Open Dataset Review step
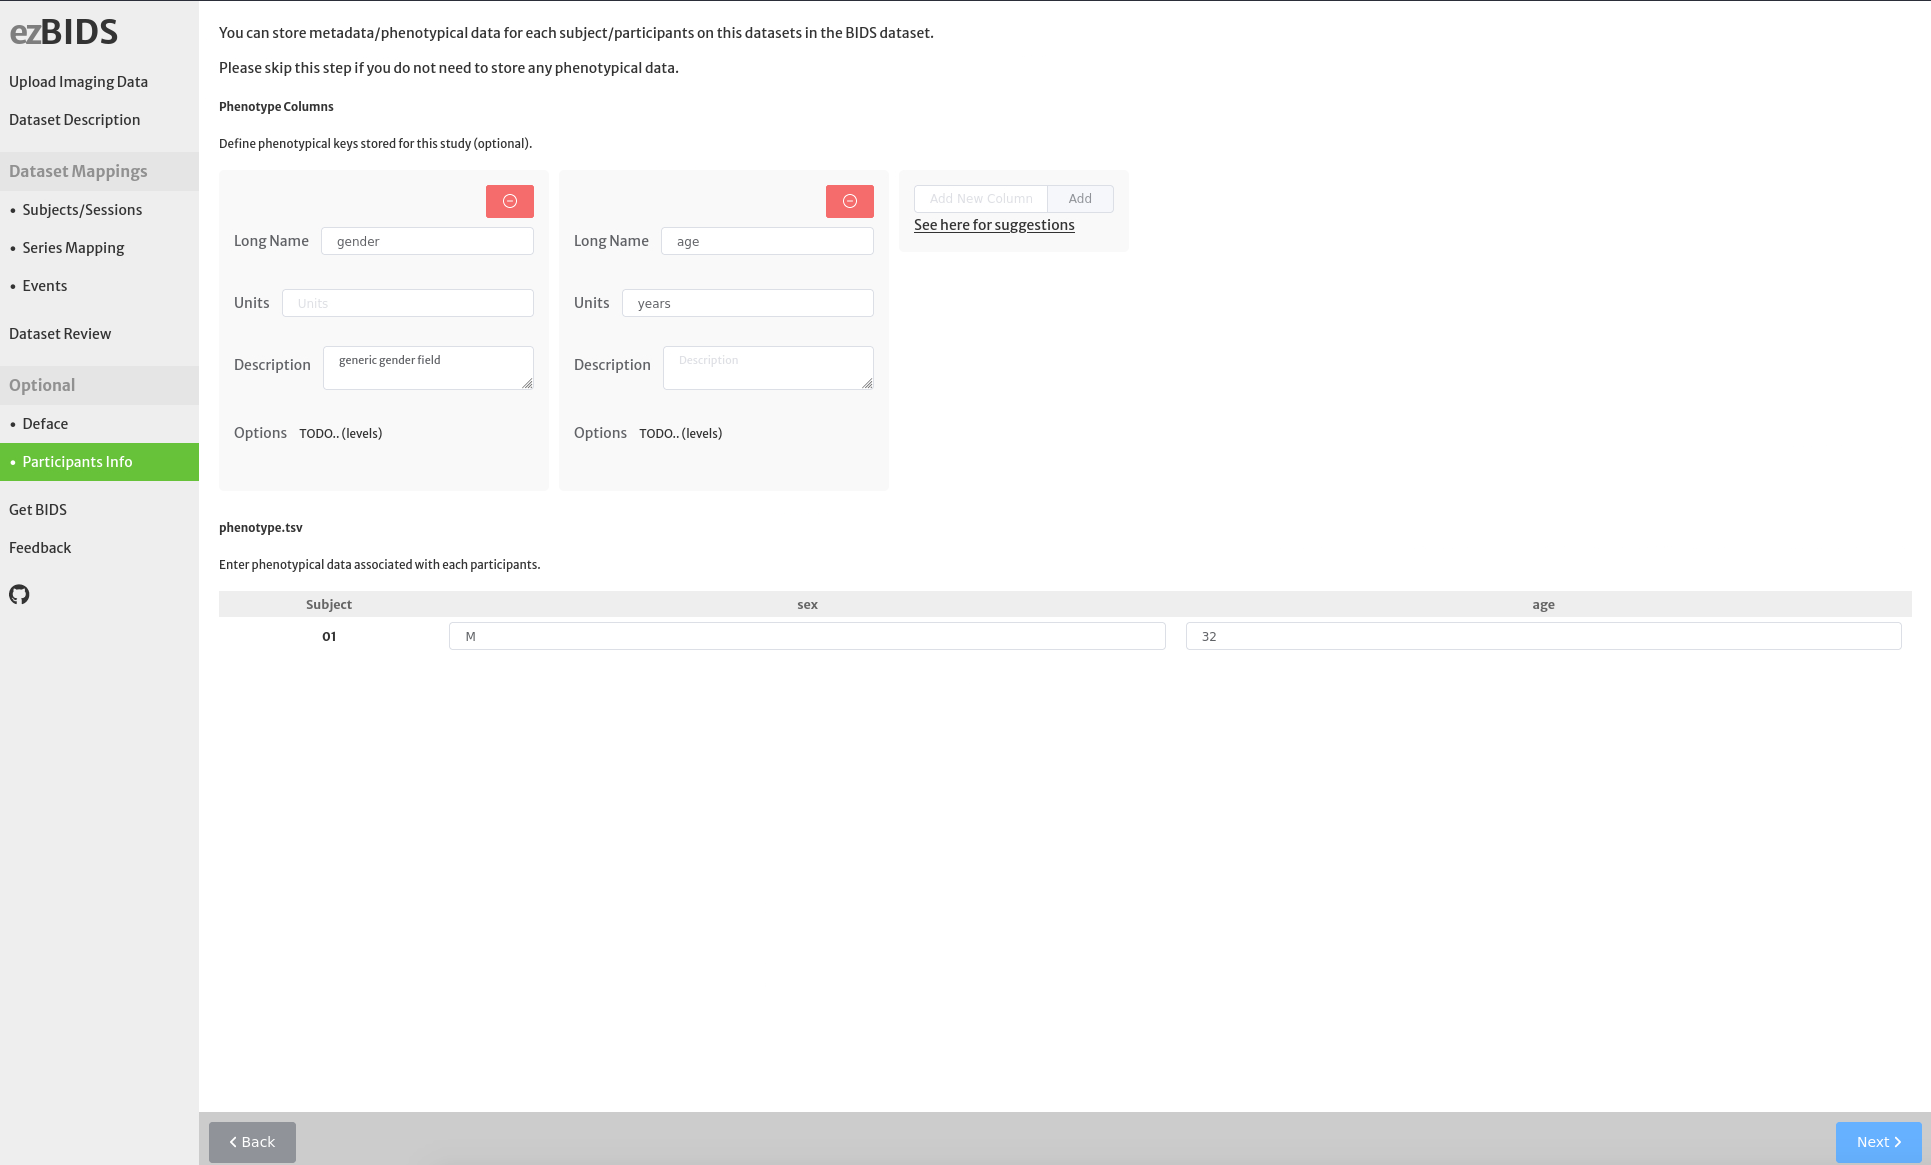The height and width of the screenshot is (1165, 1931). click(x=60, y=334)
